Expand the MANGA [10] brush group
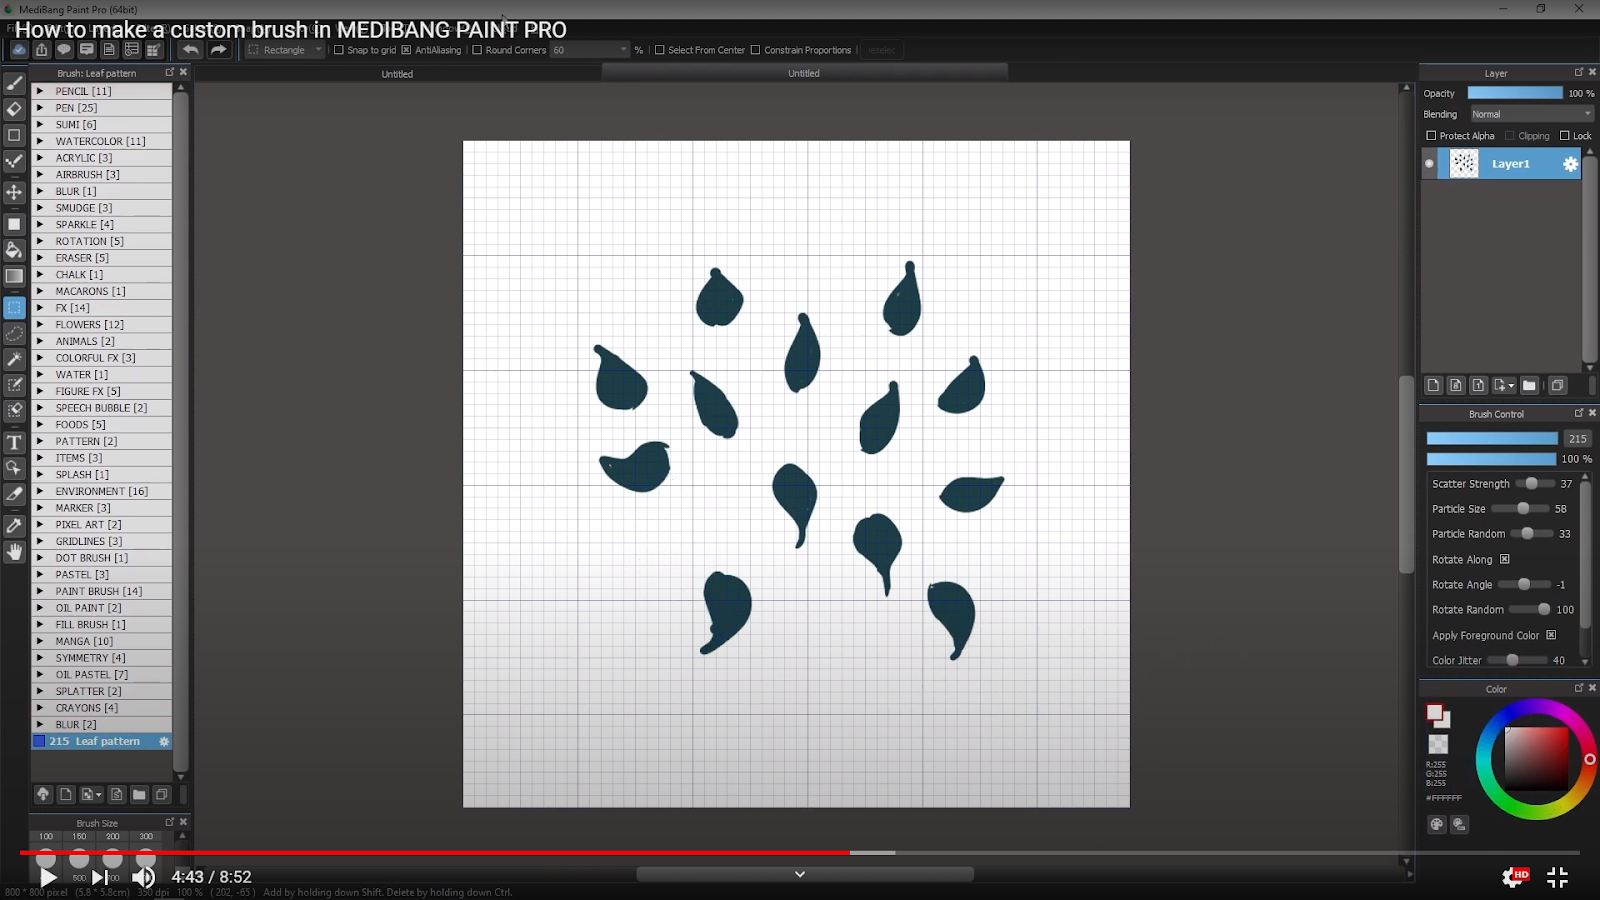This screenshot has height=900, width=1600. 40,641
